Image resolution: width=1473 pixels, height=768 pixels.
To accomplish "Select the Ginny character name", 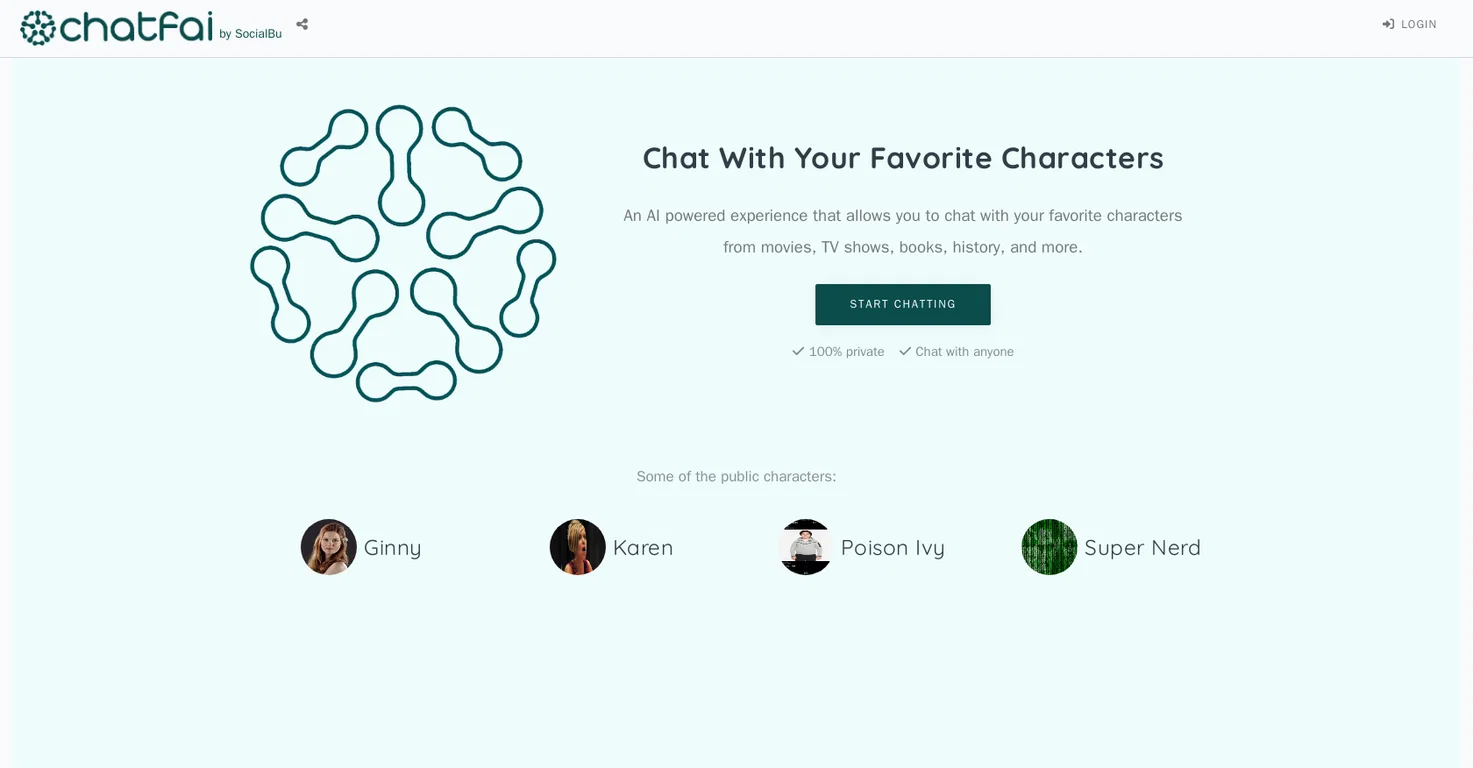I will pos(393,547).
